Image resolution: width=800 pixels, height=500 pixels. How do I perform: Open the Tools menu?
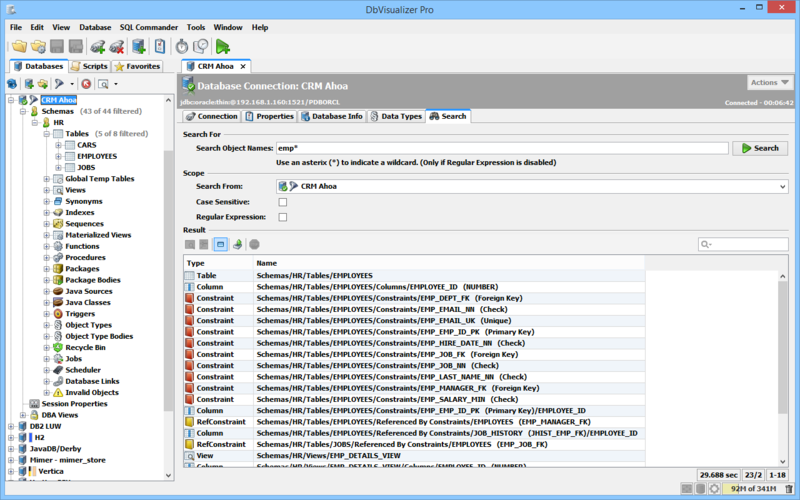[x=195, y=28]
